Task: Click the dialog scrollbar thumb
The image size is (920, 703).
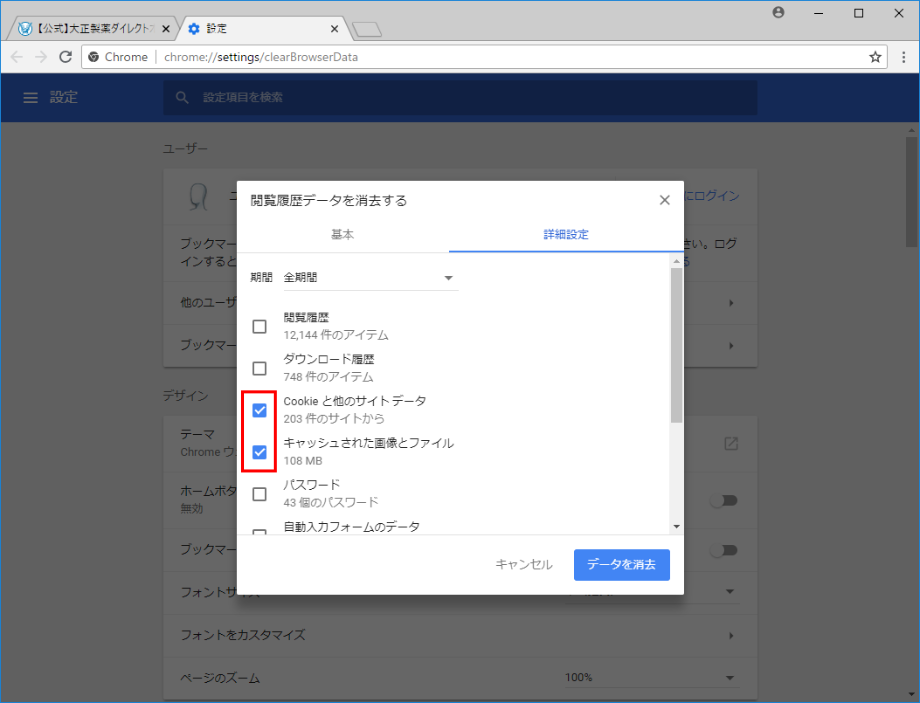Action: click(677, 345)
